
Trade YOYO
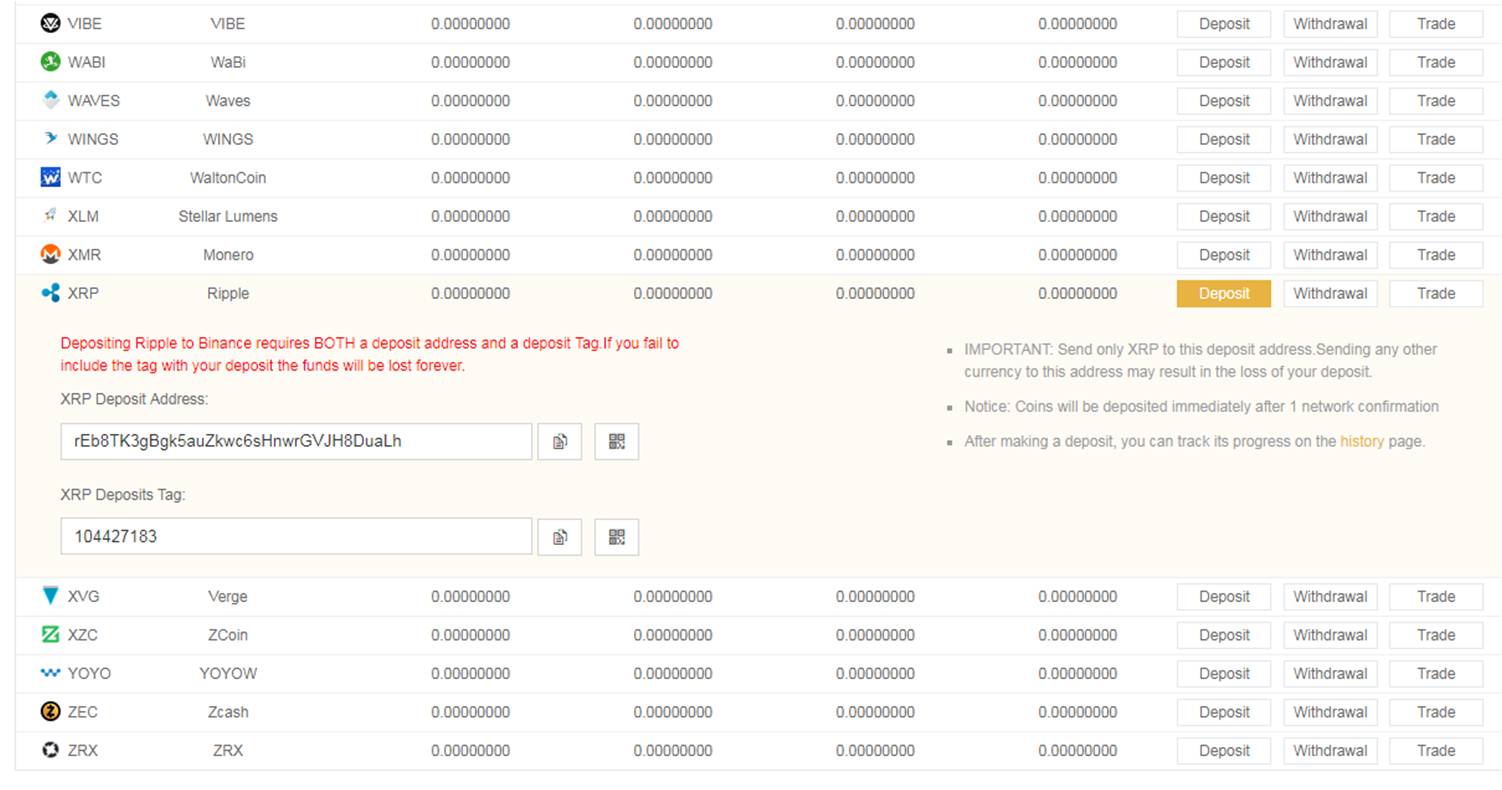pyautogui.click(x=1436, y=673)
